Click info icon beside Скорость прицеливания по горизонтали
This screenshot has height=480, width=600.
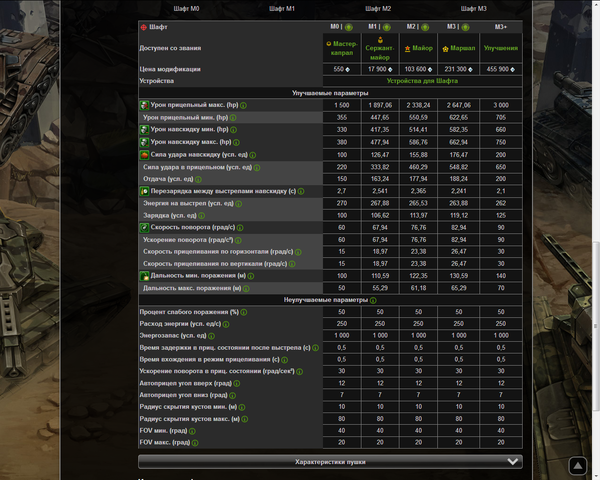pyautogui.click(x=298, y=252)
